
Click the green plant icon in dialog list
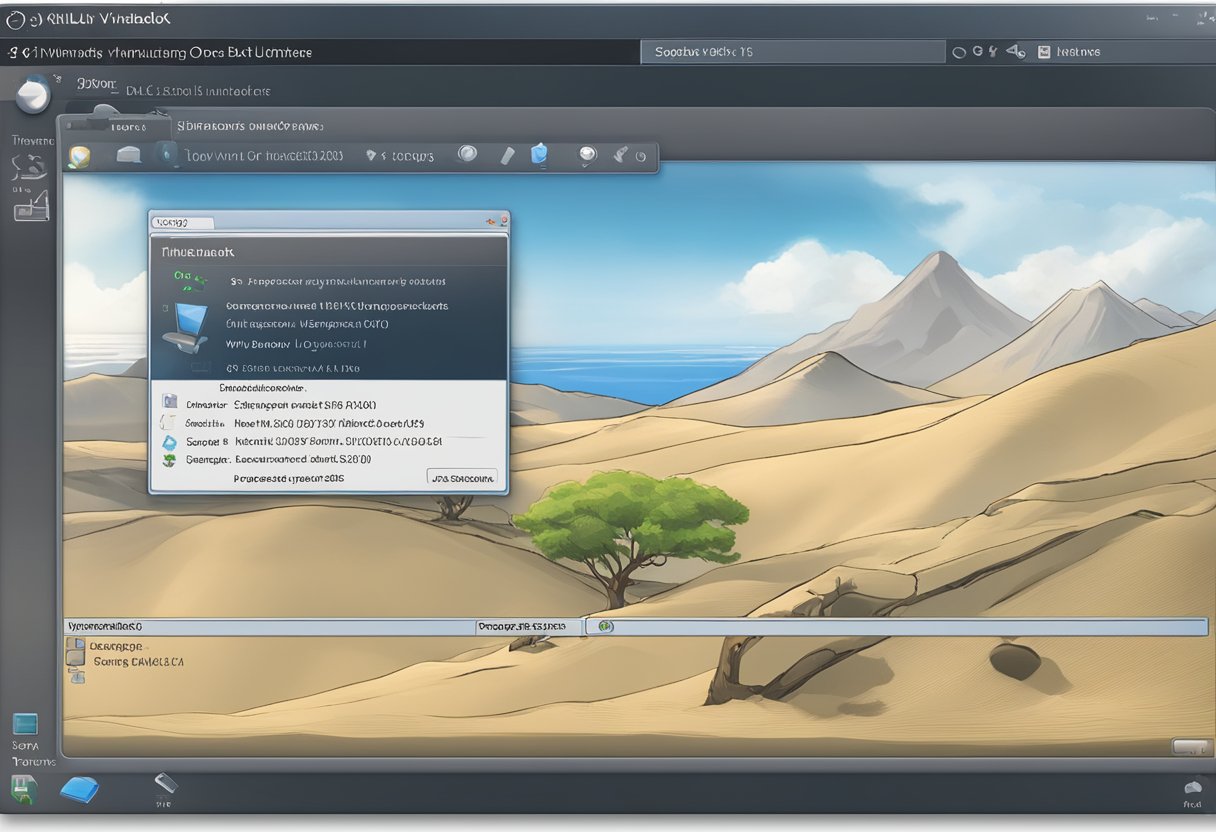coord(168,460)
